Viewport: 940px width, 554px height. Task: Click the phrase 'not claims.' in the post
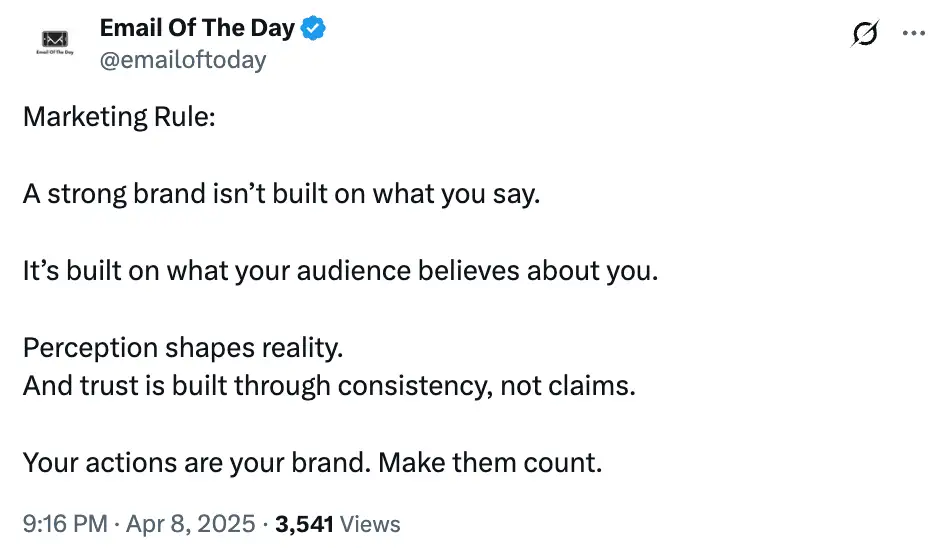click(568, 386)
